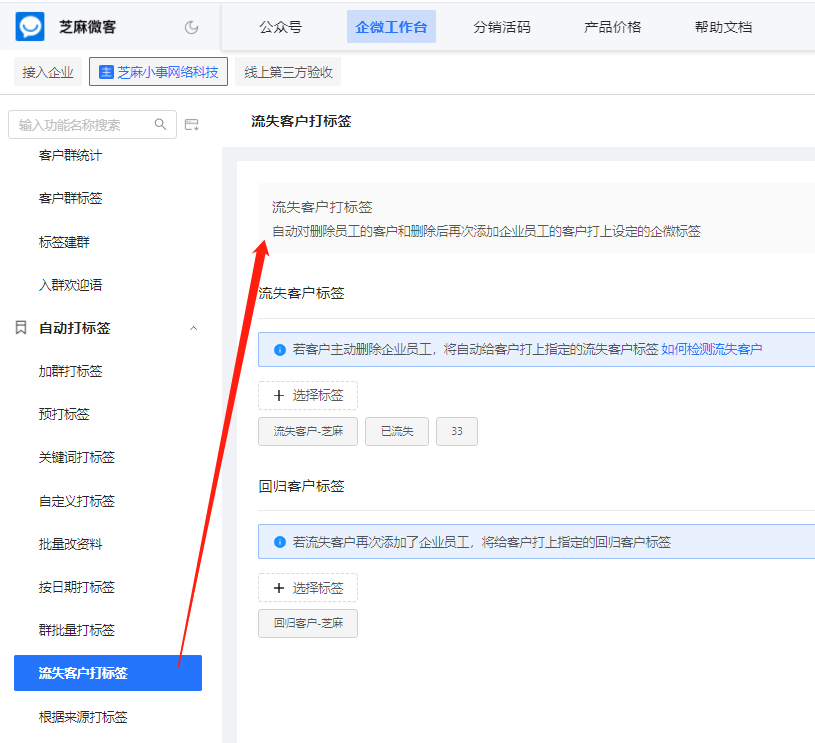The width and height of the screenshot is (815, 743).
Task: Open 批量改资料 menu item
Action: click(x=70, y=544)
